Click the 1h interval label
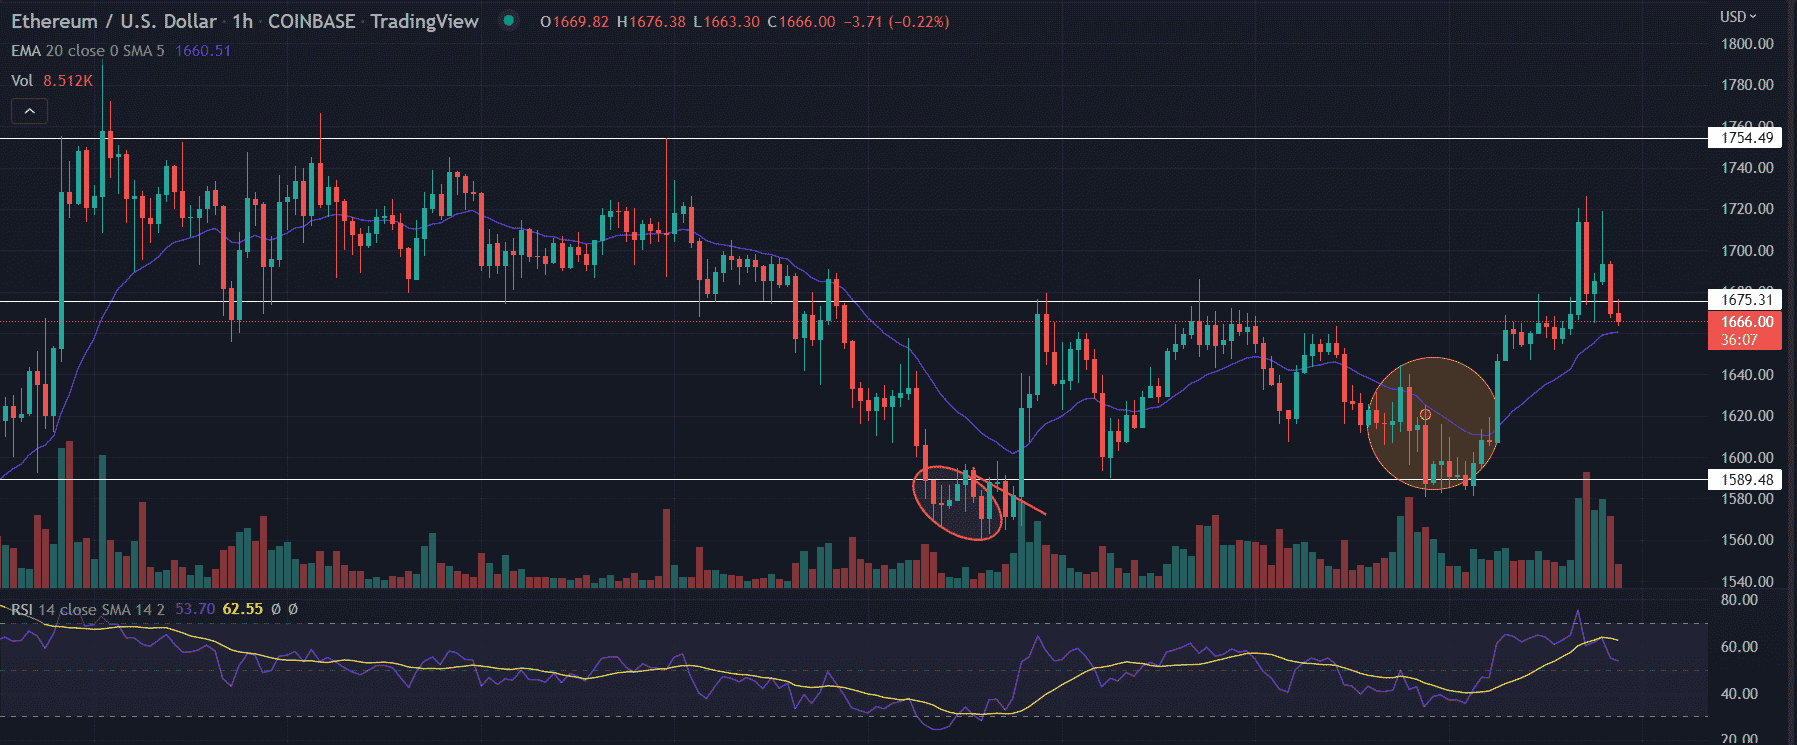Viewport: 1797px width, 745px height. click(242, 21)
